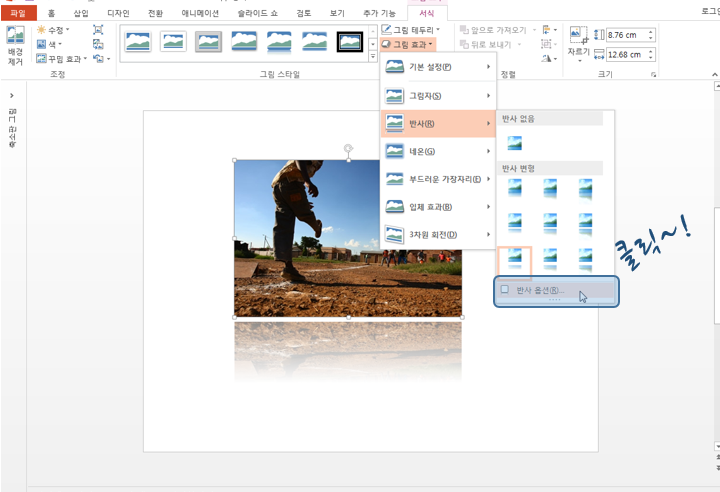The height and width of the screenshot is (492, 720).
Task: Open the 네온(G) glow submenu
Action: 438,151
